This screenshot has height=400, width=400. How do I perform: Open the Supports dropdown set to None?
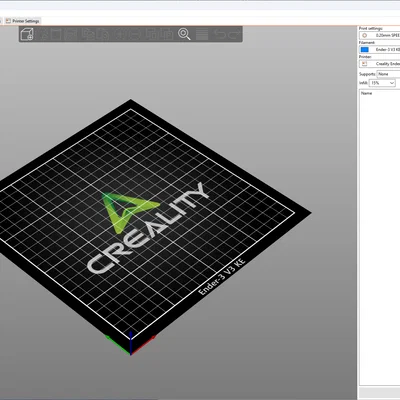(x=388, y=74)
